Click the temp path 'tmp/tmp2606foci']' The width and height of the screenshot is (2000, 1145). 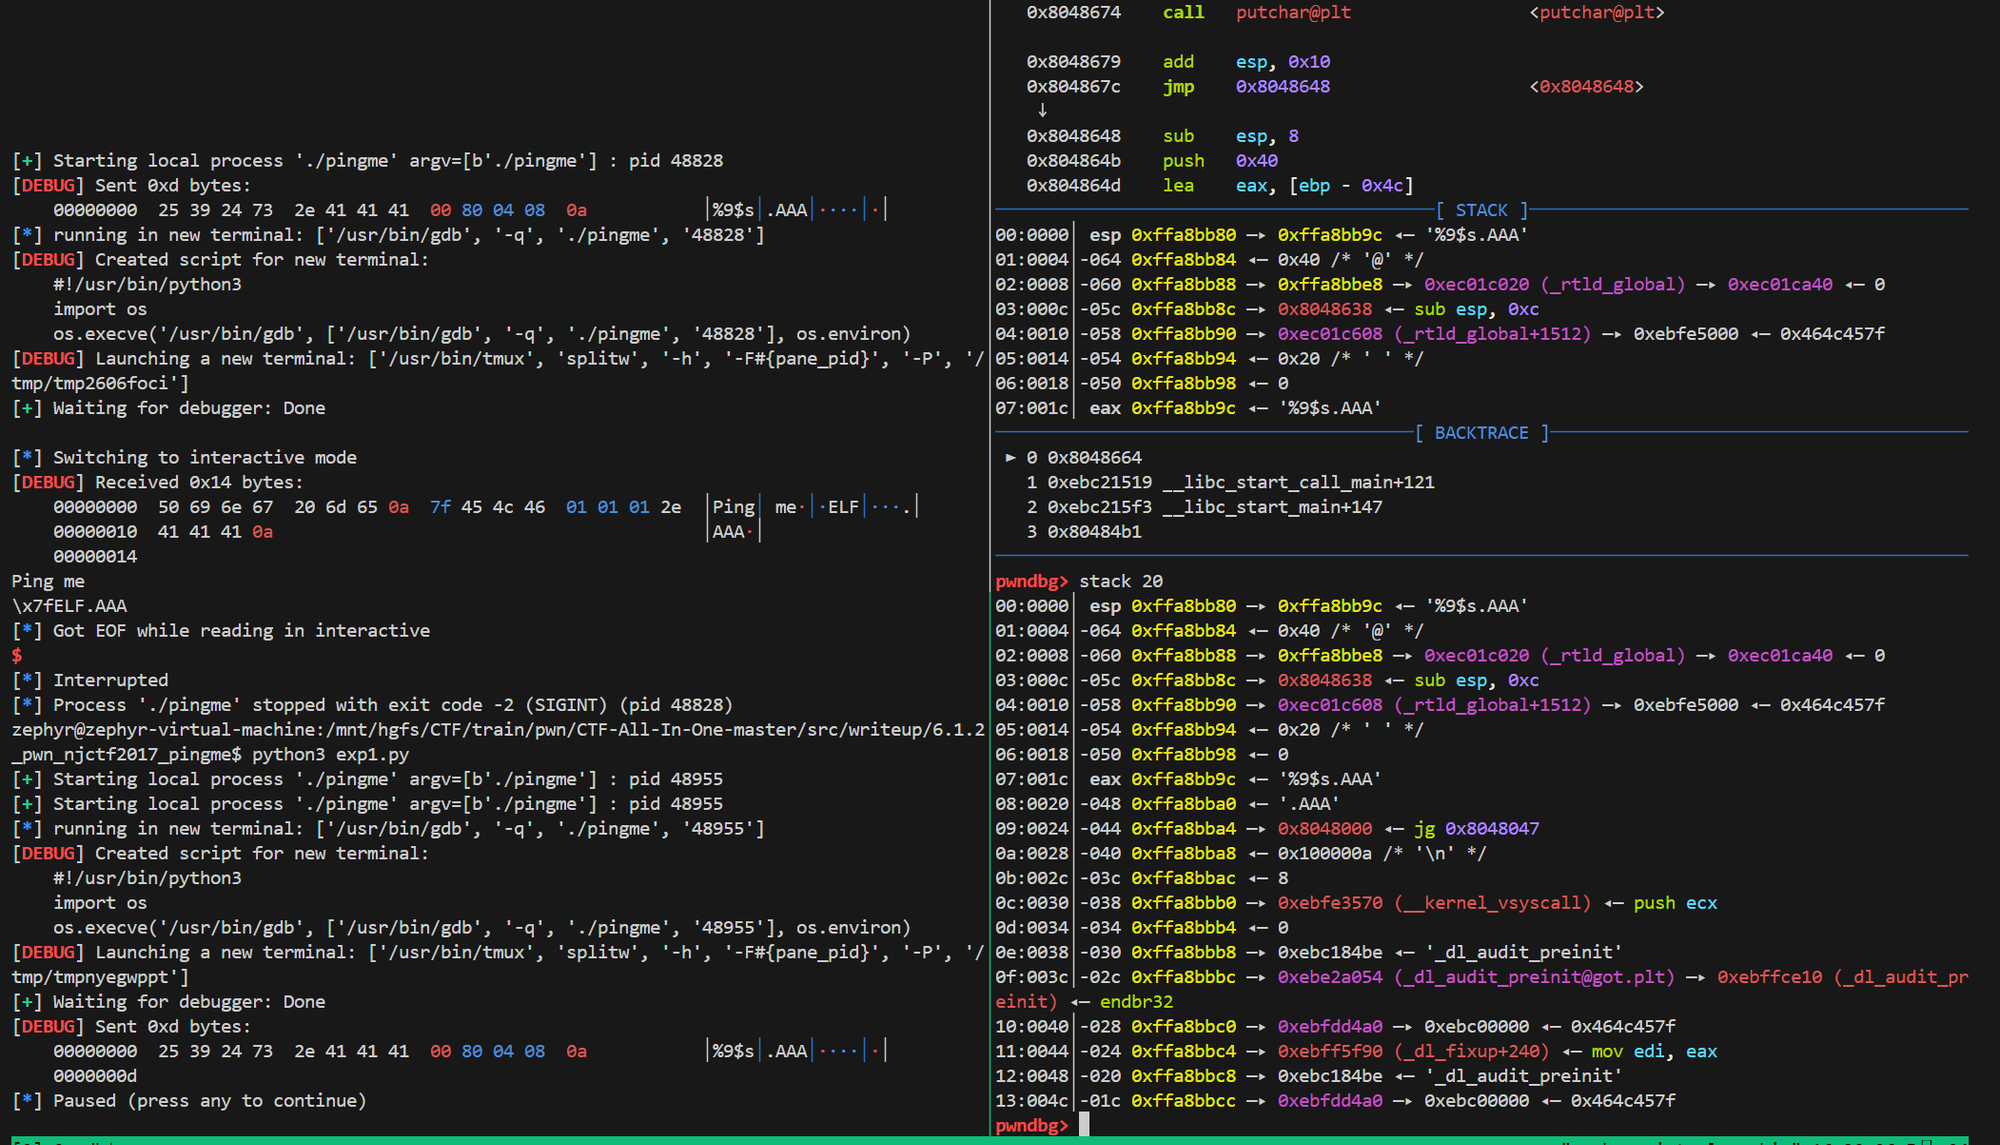pyautogui.click(x=100, y=383)
